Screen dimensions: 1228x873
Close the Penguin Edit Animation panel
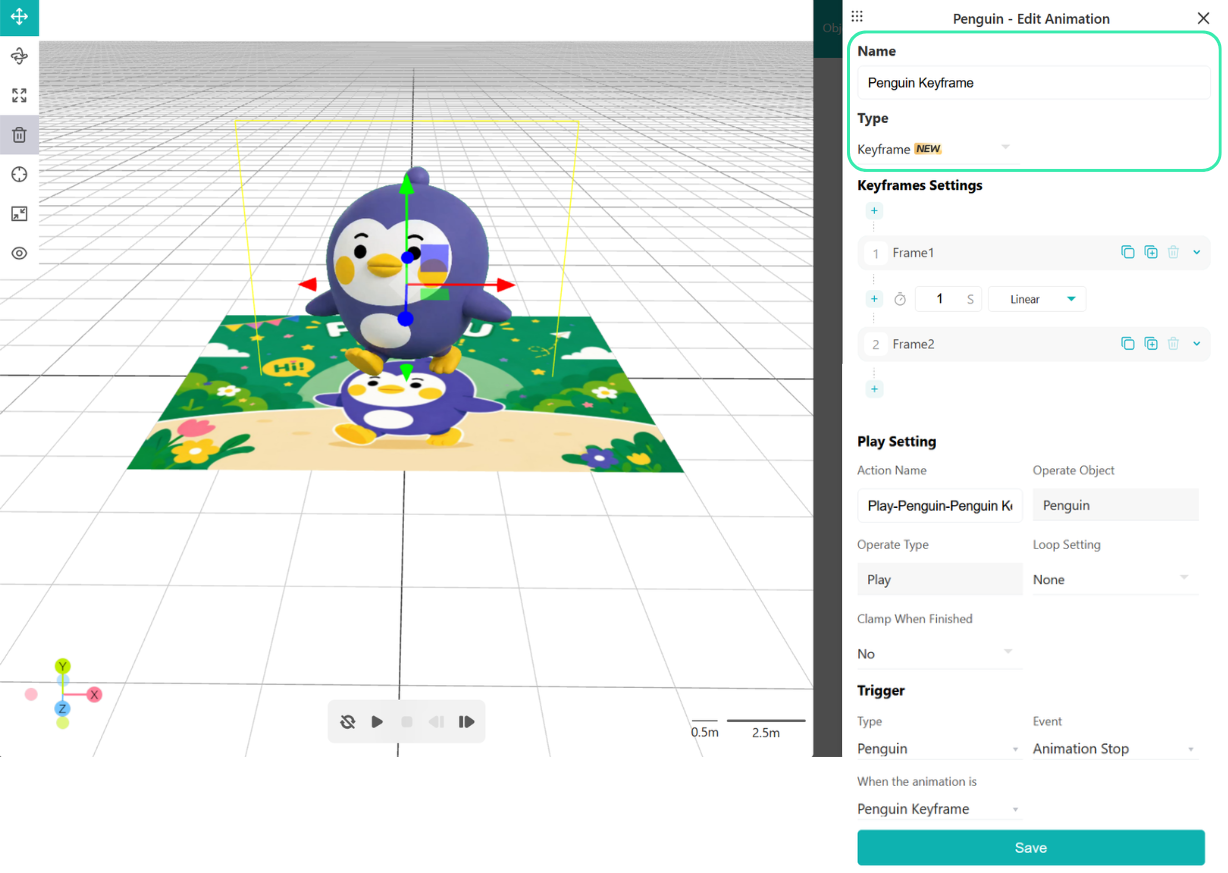point(1203,18)
